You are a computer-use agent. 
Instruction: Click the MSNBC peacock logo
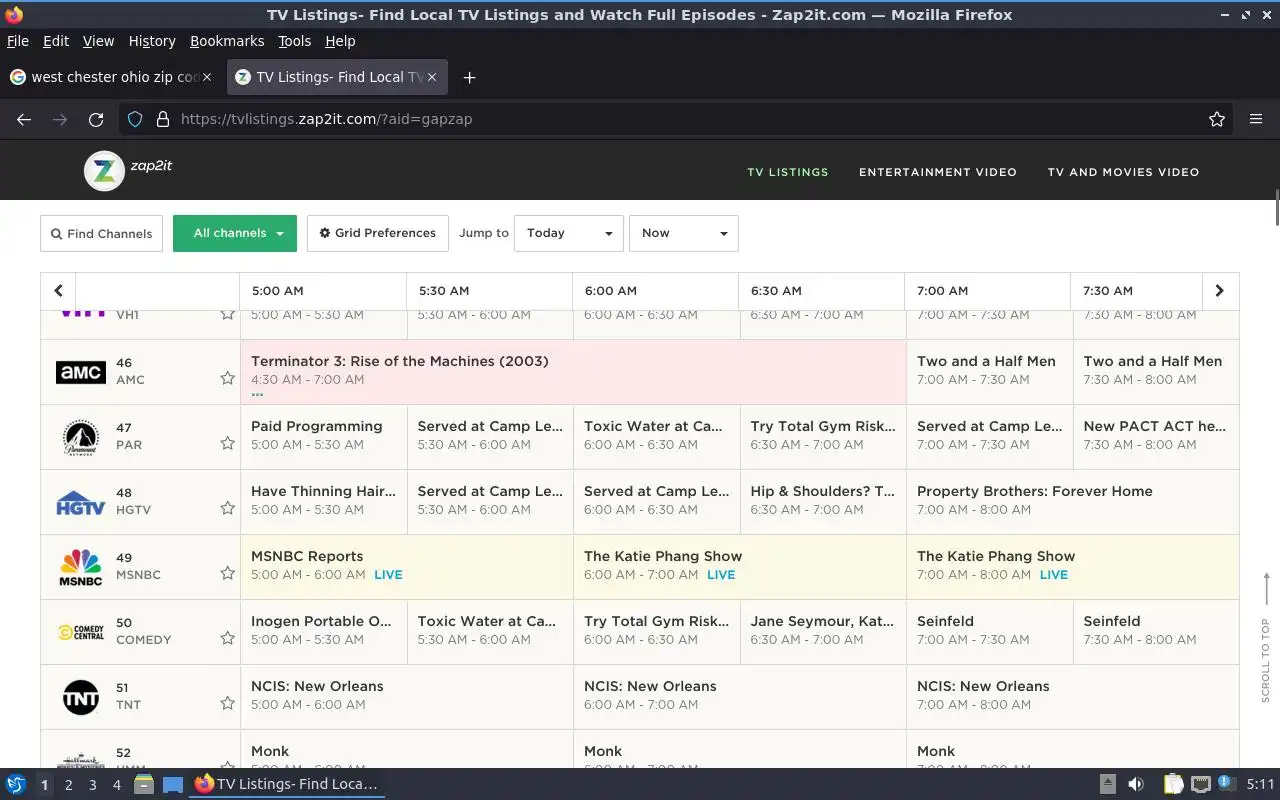[81, 567]
